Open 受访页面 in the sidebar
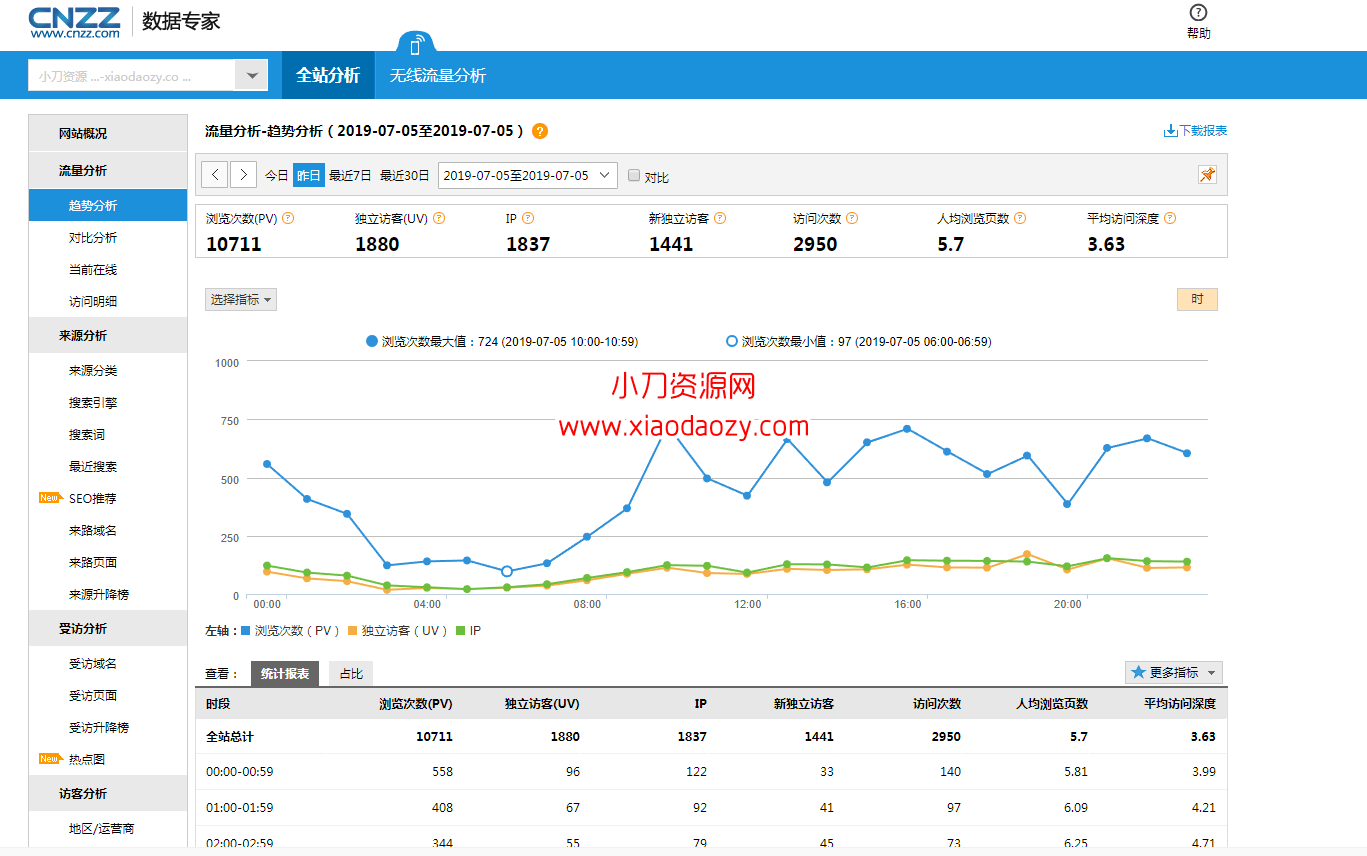Image resolution: width=1367 pixels, height=856 pixels. point(93,696)
